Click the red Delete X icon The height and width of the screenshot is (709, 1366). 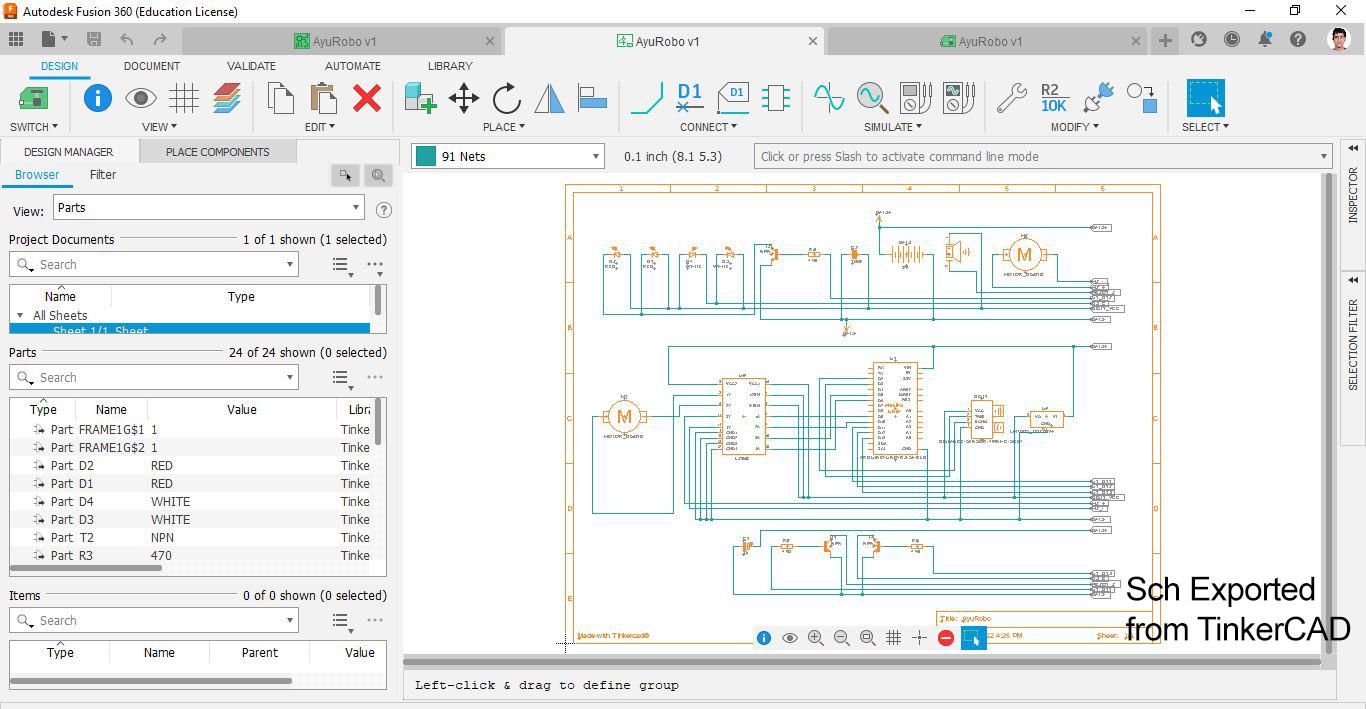(367, 98)
